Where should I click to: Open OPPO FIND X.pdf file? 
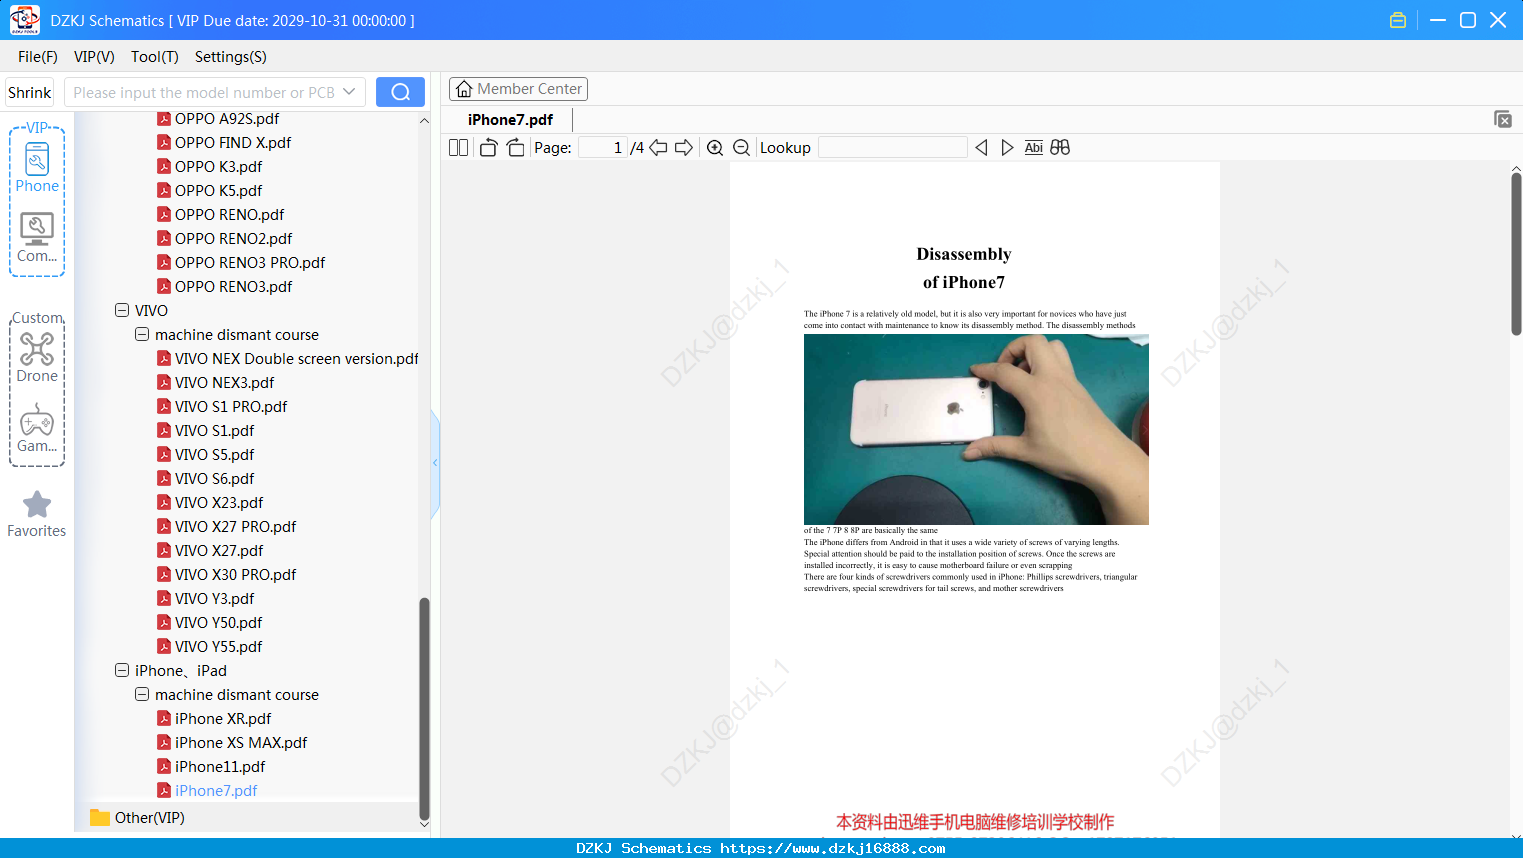click(x=224, y=142)
